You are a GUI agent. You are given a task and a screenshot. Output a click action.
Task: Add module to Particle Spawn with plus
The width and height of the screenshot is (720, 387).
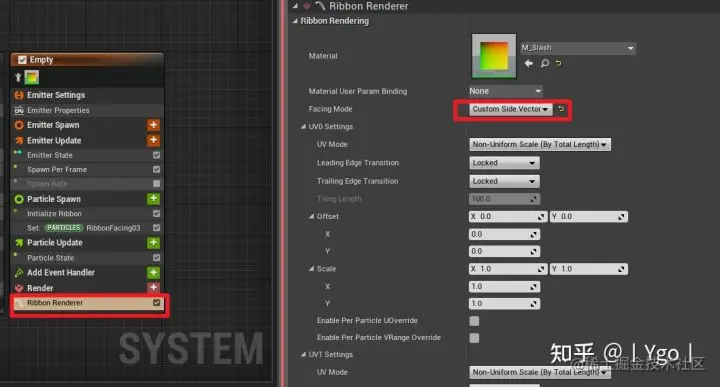point(153,198)
